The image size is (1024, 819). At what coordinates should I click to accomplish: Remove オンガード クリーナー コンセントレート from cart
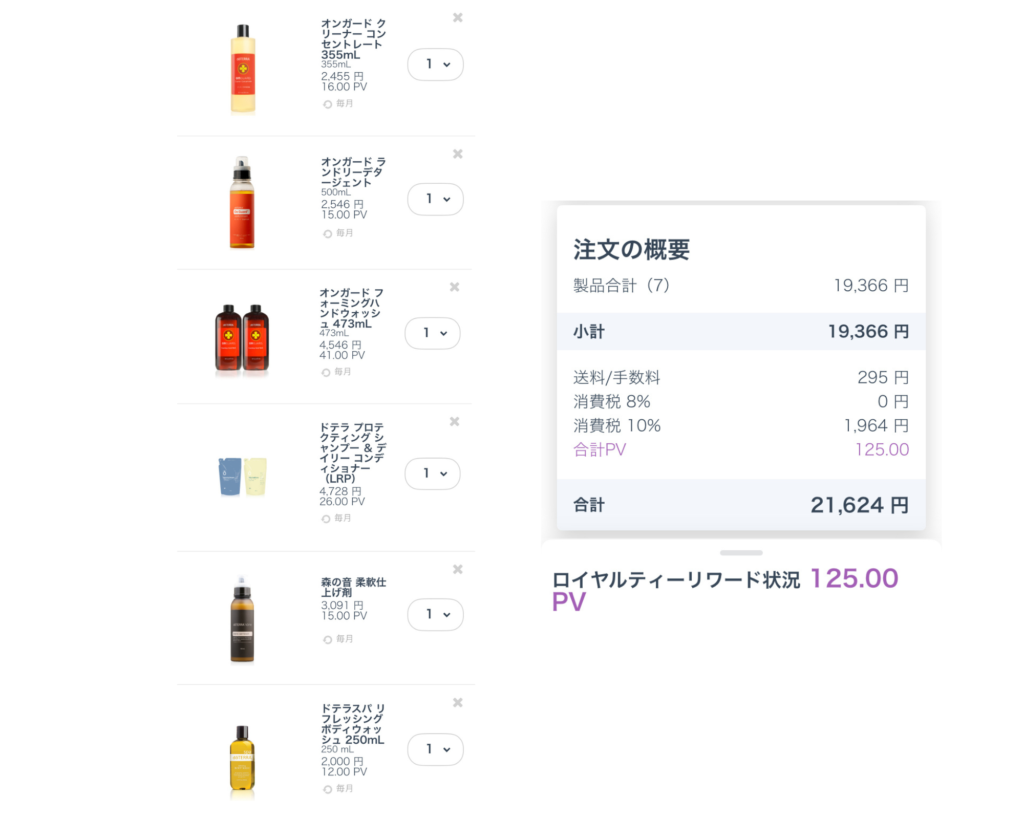pyautogui.click(x=458, y=18)
